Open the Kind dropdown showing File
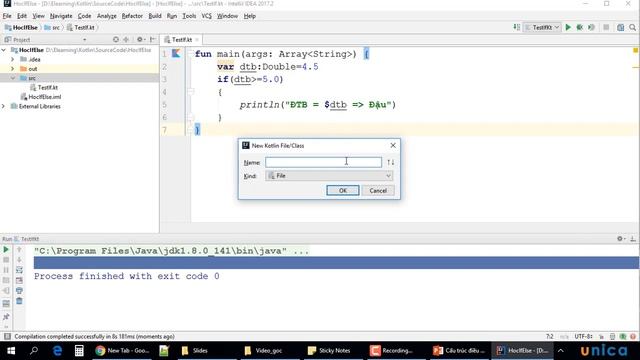 [x=329, y=176]
